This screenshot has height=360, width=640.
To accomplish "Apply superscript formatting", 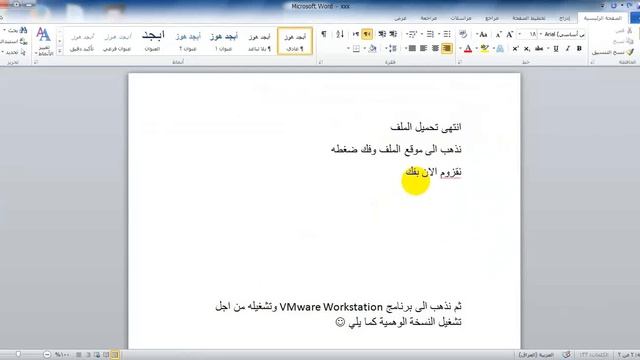I will pos(515,49).
